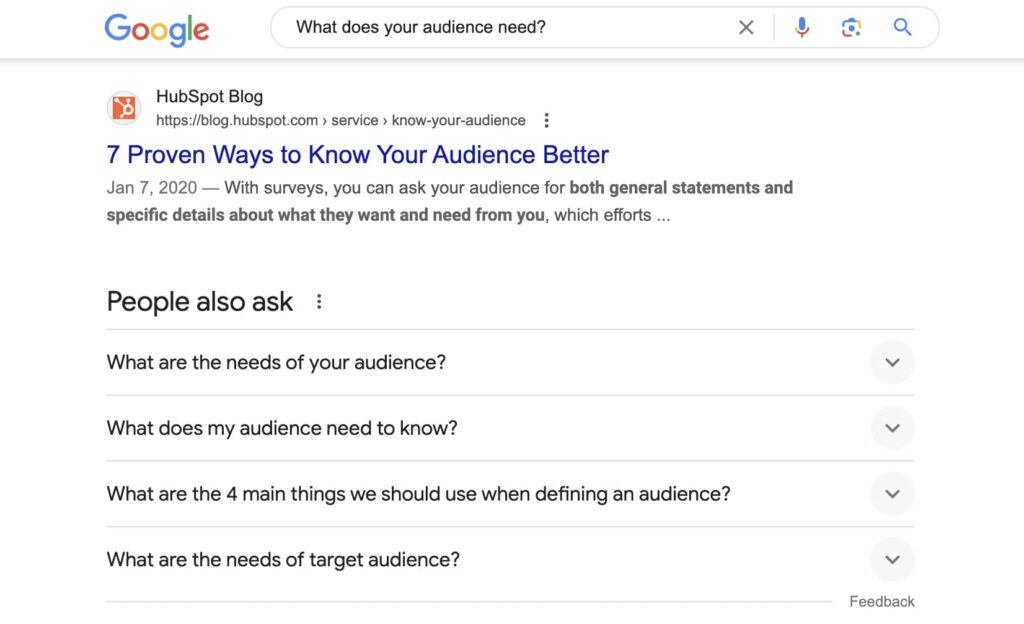Click the HubSpot favicon icon
Image resolution: width=1024 pixels, height=624 pixels.
click(x=123, y=108)
